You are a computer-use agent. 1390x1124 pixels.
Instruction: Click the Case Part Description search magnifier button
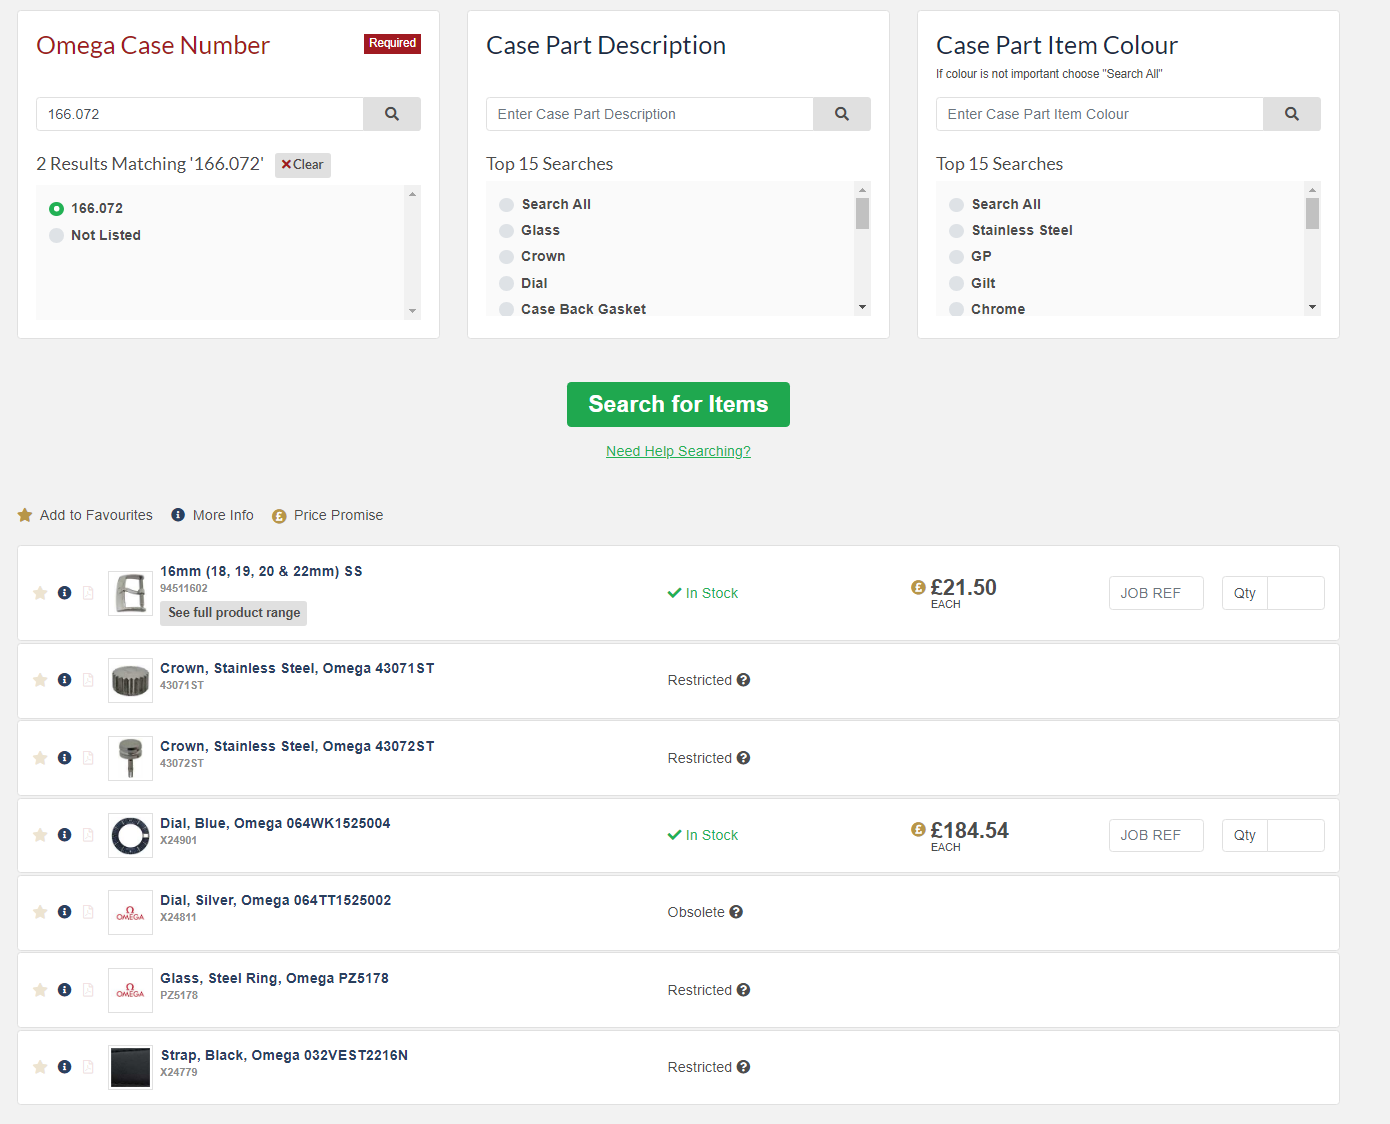(x=842, y=114)
